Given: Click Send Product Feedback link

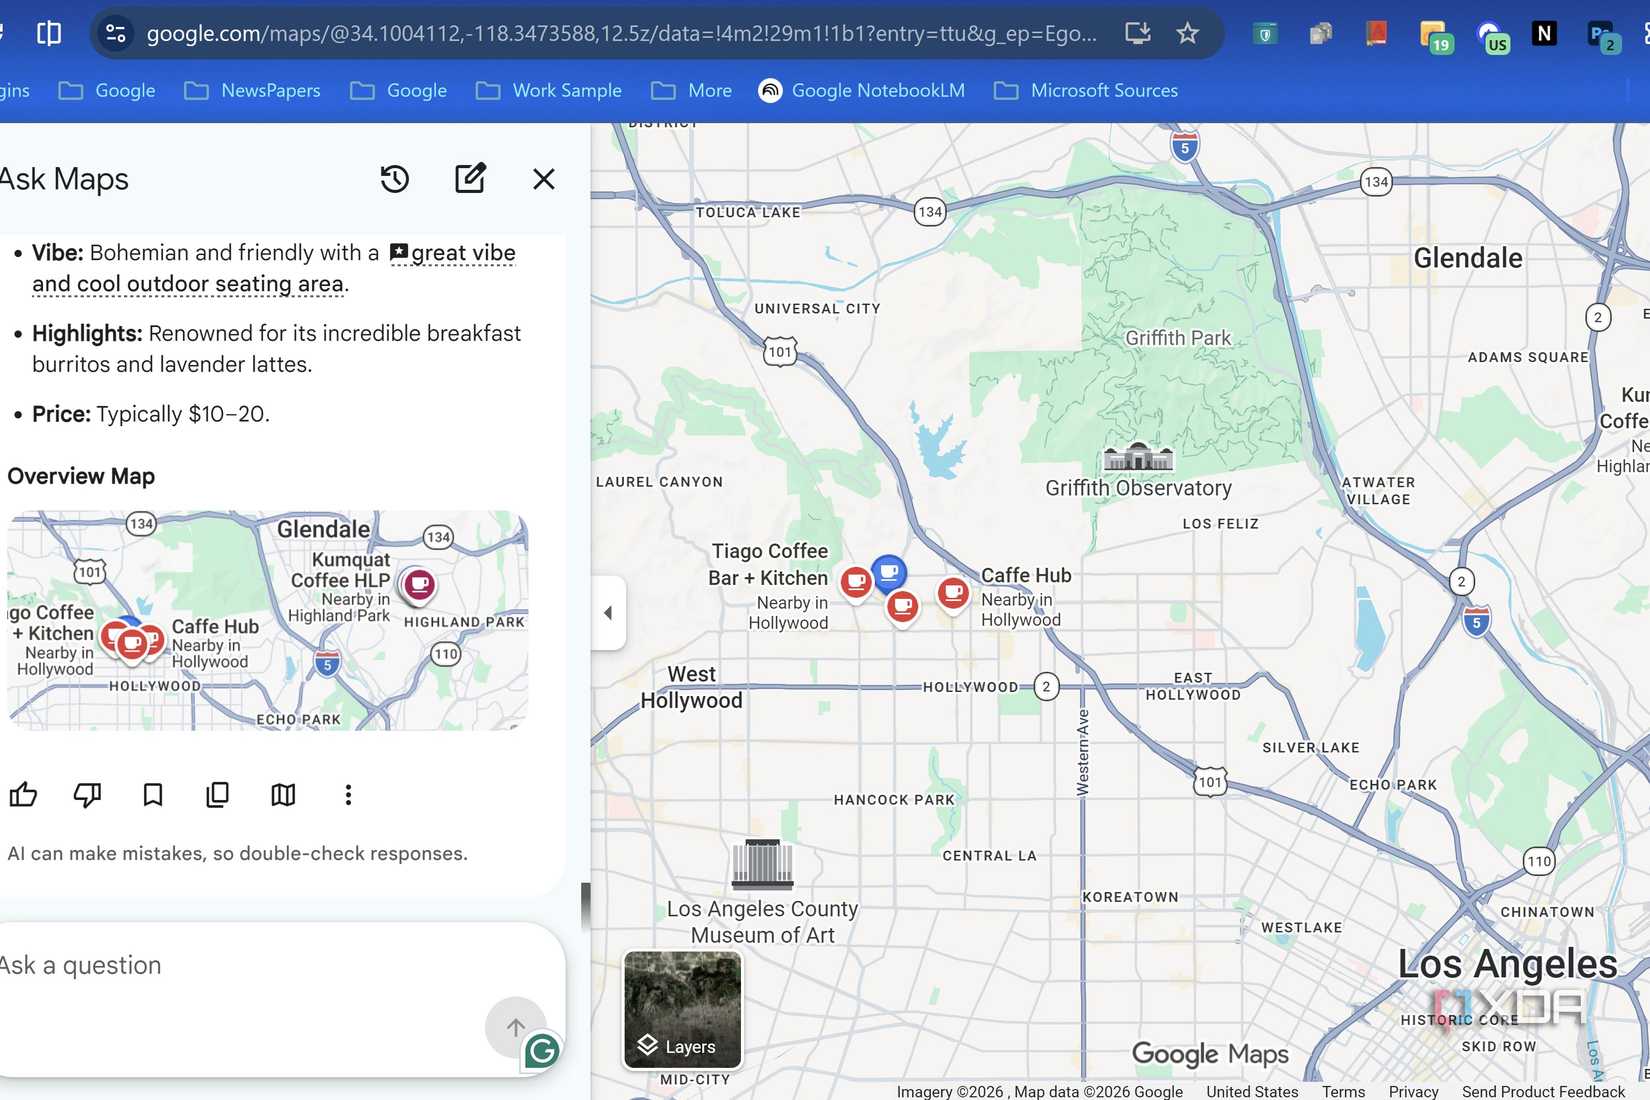Looking at the screenshot, I should (x=1543, y=1091).
